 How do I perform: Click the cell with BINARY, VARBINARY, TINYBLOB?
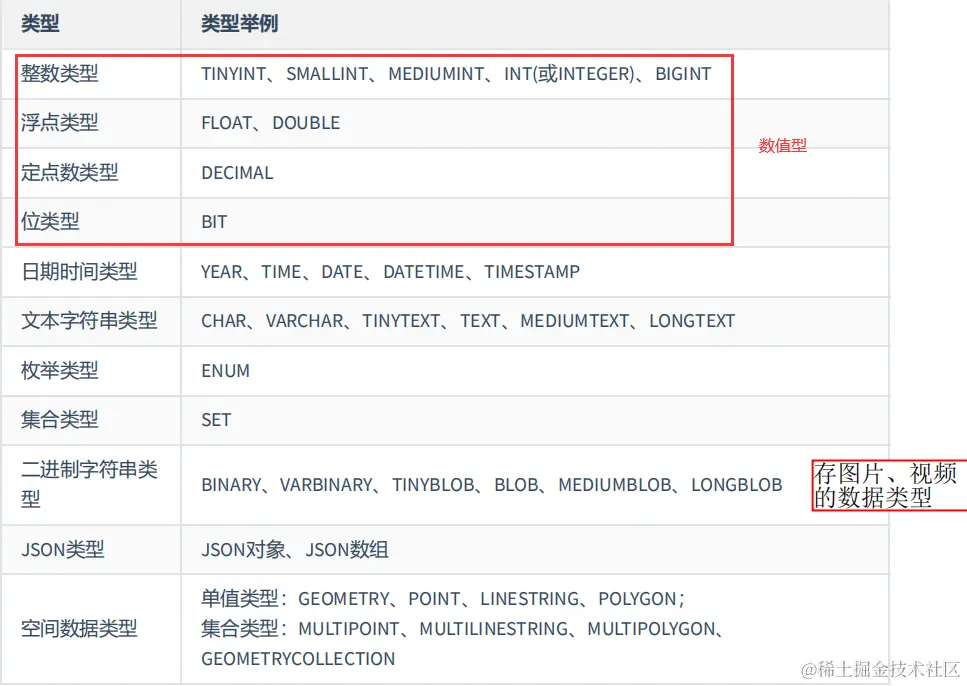click(535, 485)
